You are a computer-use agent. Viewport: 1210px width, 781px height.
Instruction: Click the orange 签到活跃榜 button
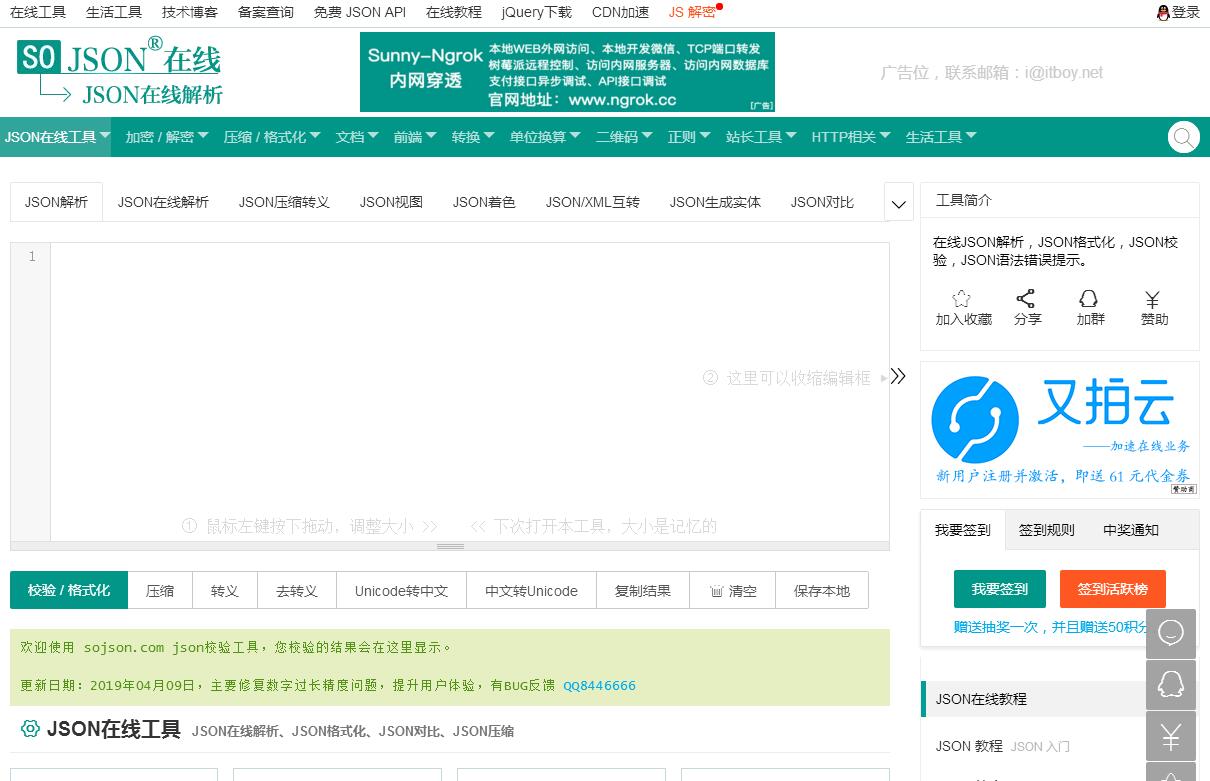(1112, 589)
